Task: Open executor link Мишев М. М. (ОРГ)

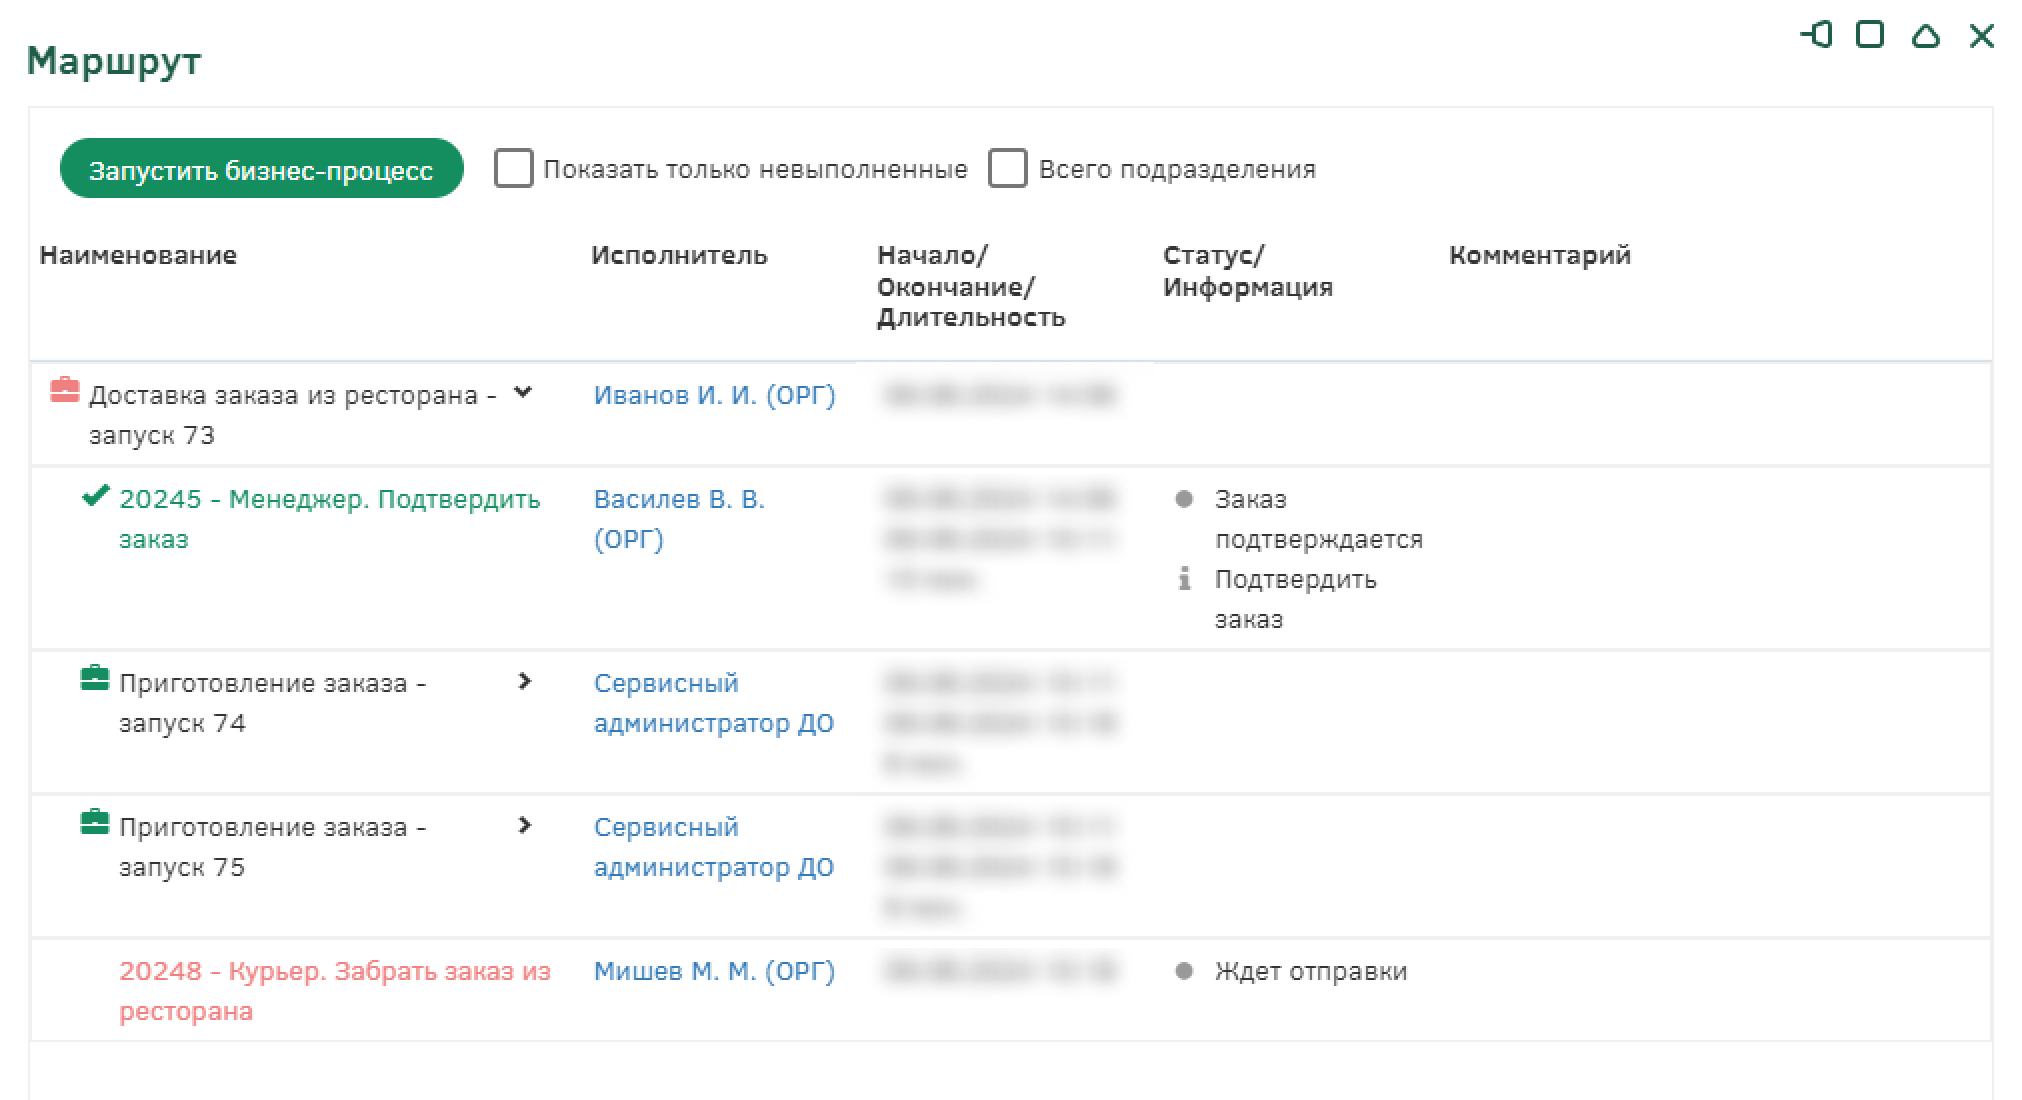Action: (x=714, y=971)
